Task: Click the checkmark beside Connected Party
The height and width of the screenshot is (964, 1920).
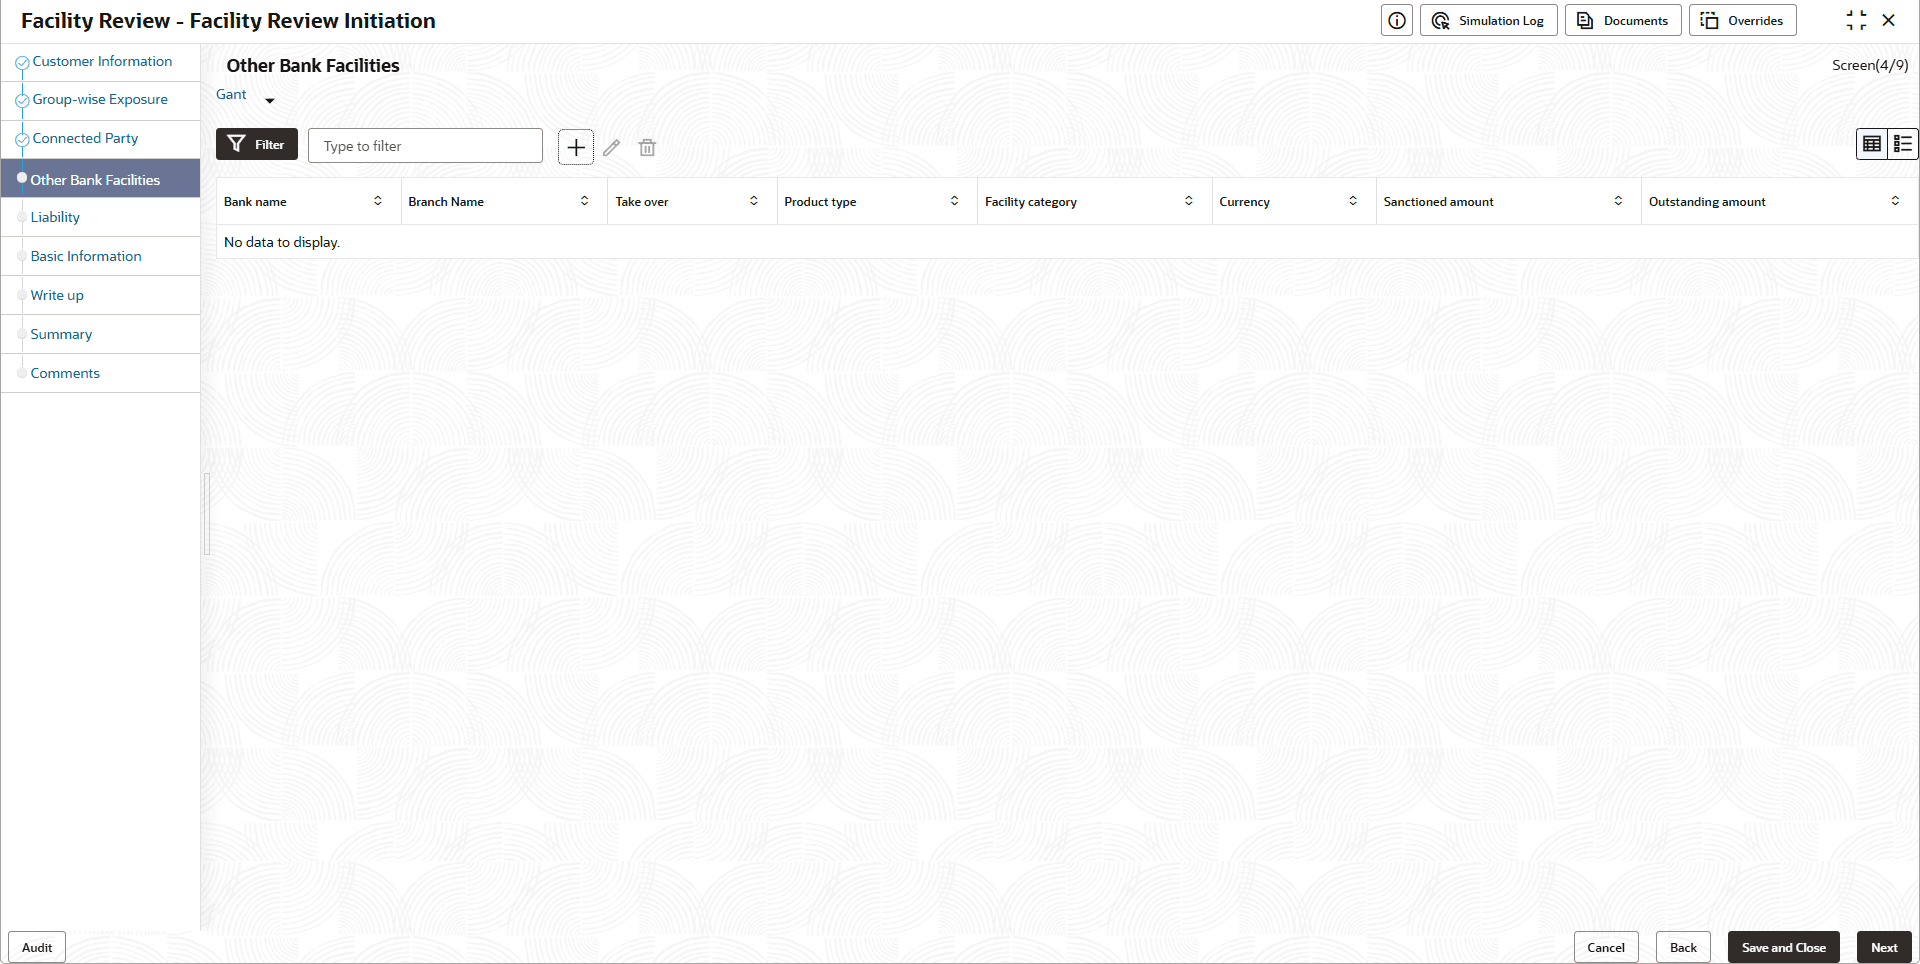Action: click(x=22, y=139)
